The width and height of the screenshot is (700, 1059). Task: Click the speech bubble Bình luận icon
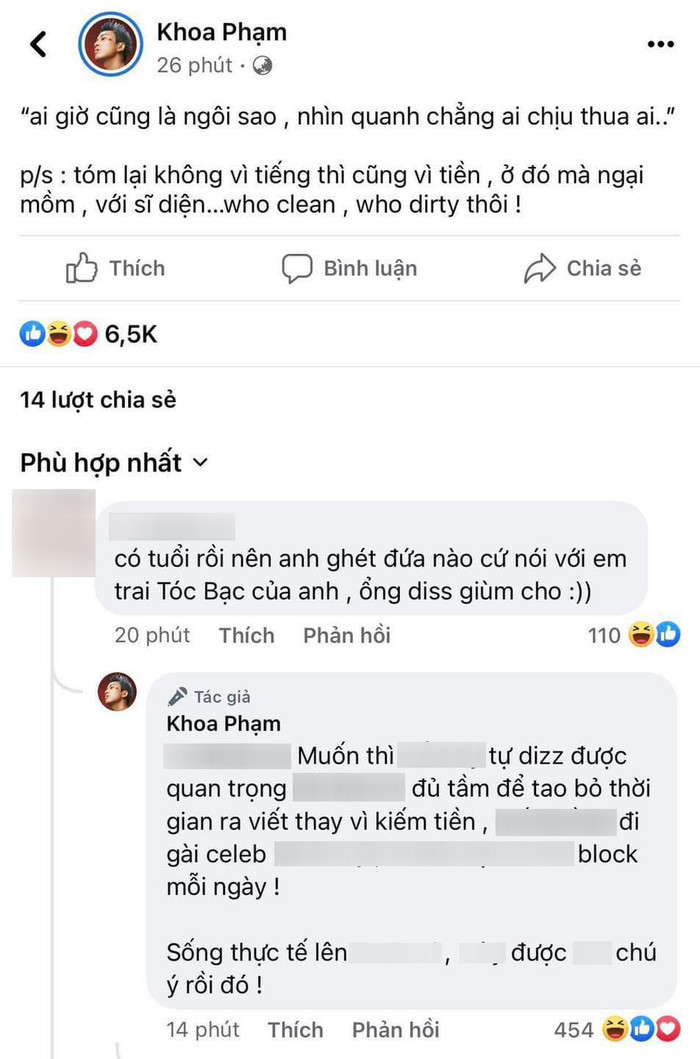pyautogui.click(x=298, y=268)
